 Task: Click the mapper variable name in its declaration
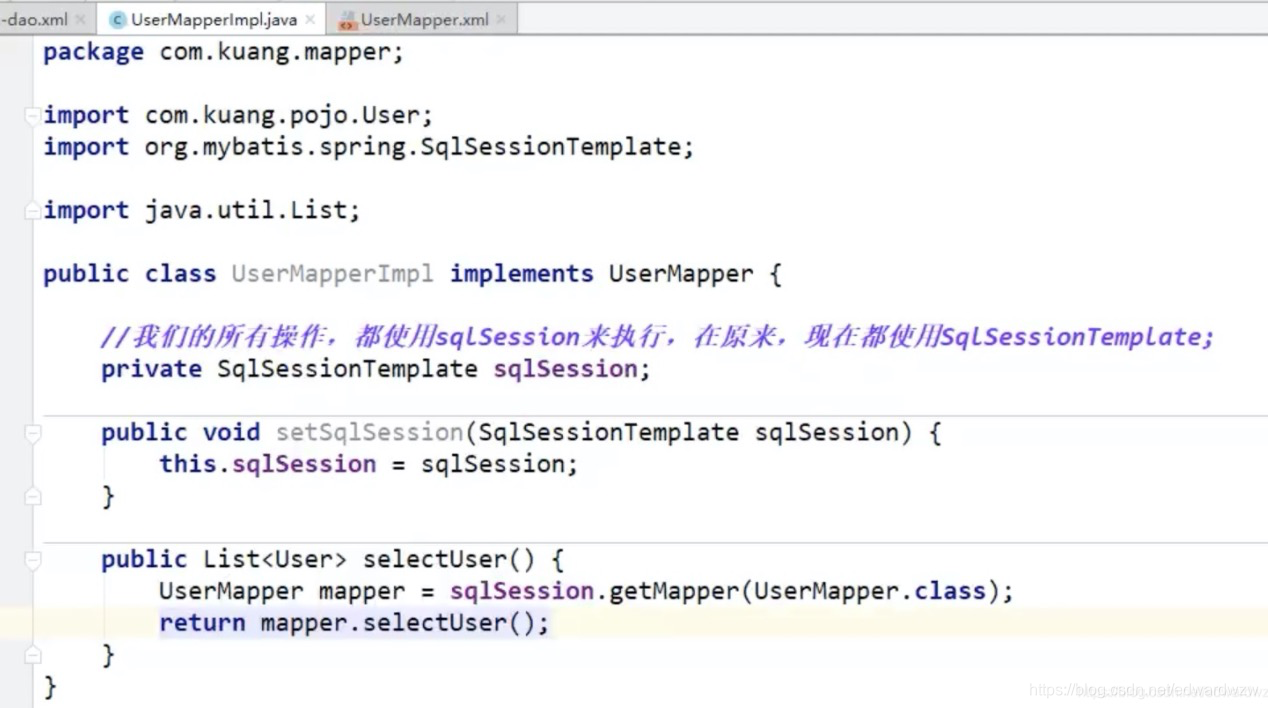361,592
